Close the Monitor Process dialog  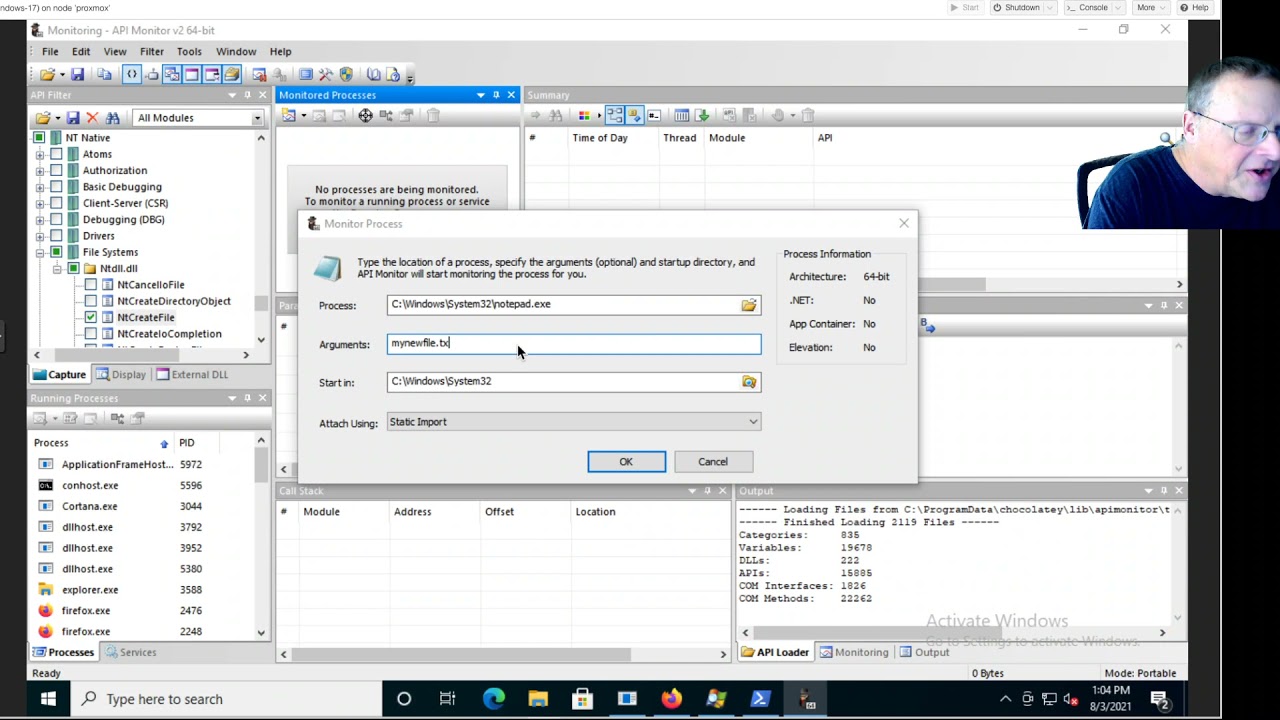pos(904,223)
